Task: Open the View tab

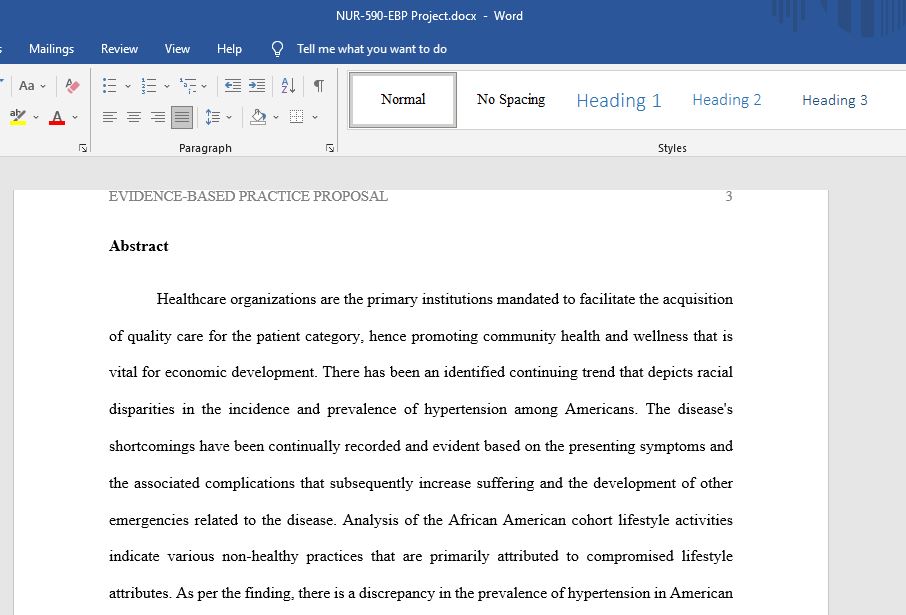Action: (177, 49)
